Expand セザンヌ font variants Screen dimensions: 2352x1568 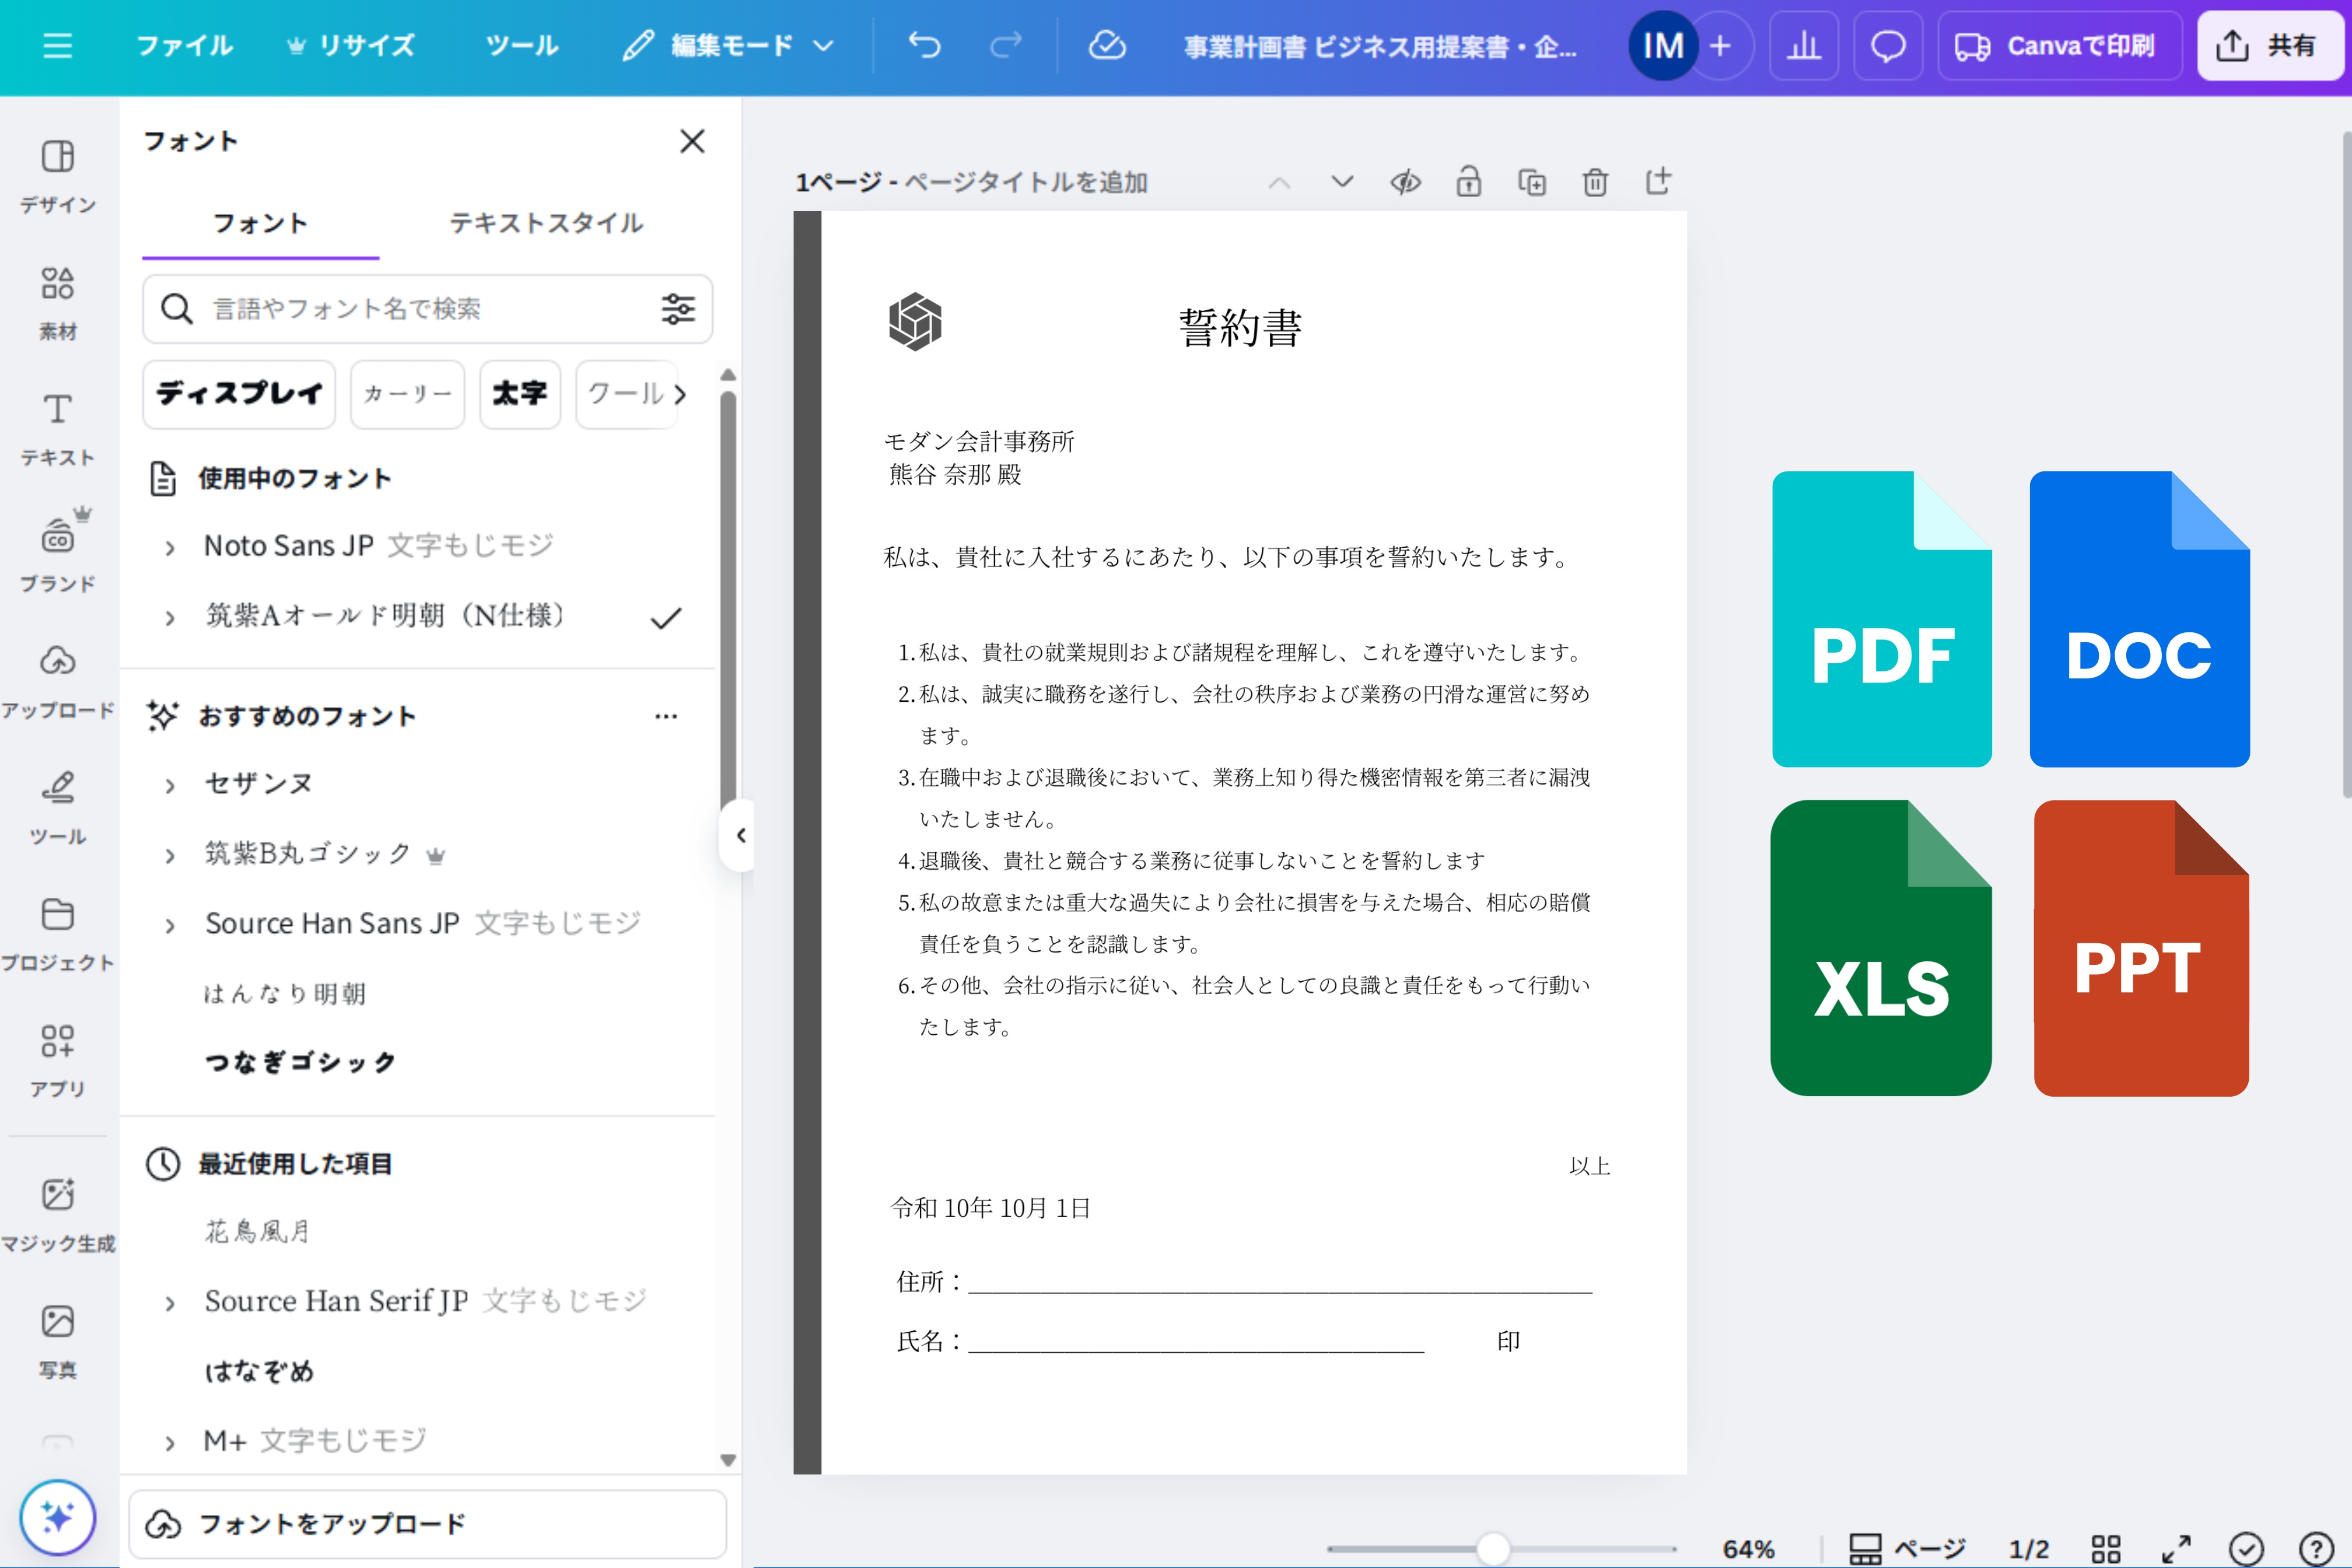click(170, 785)
